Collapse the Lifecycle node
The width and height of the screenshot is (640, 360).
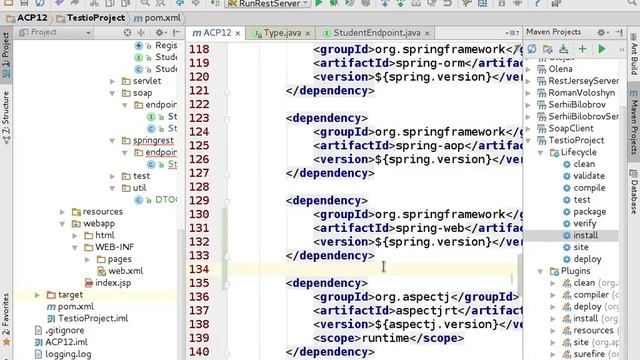click(540, 153)
